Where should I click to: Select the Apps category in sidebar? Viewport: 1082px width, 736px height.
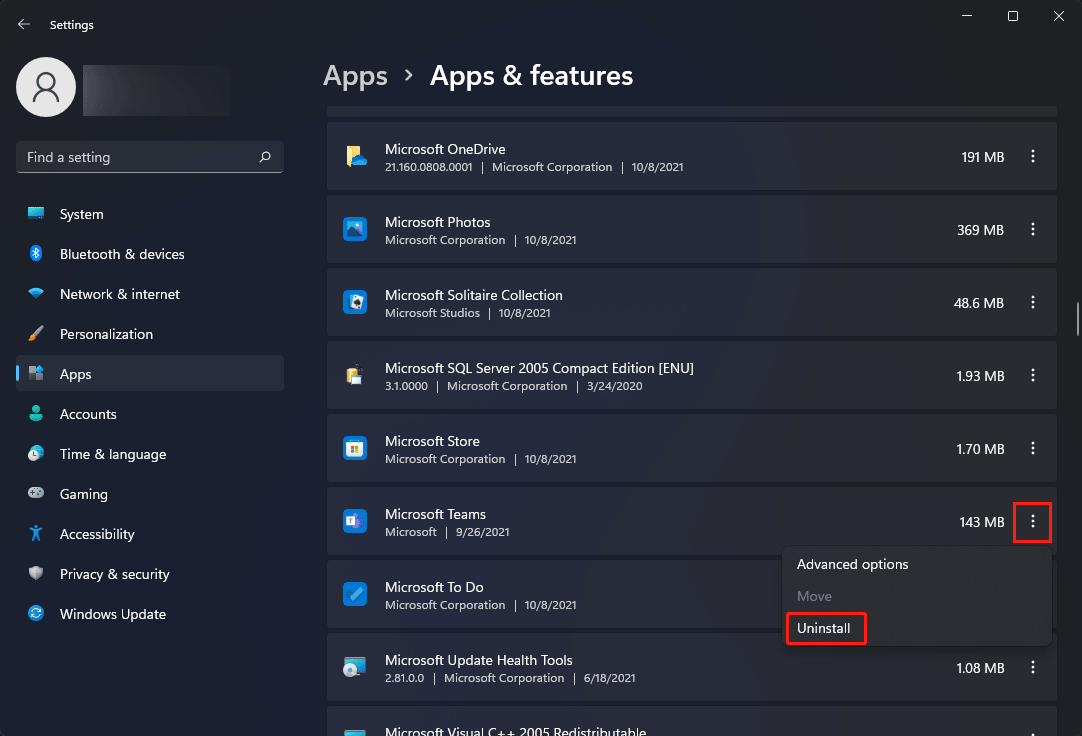(x=150, y=374)
